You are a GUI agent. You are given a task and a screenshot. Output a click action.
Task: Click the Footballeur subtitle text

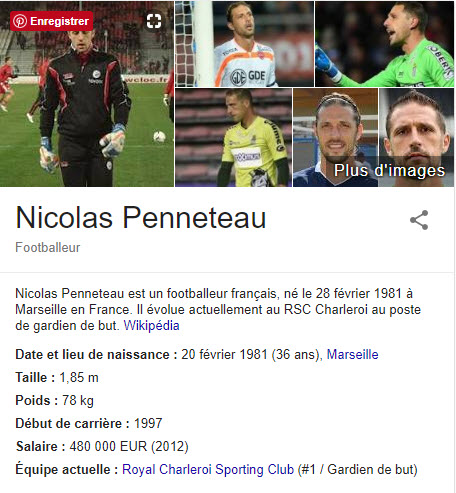click(48, 248)
